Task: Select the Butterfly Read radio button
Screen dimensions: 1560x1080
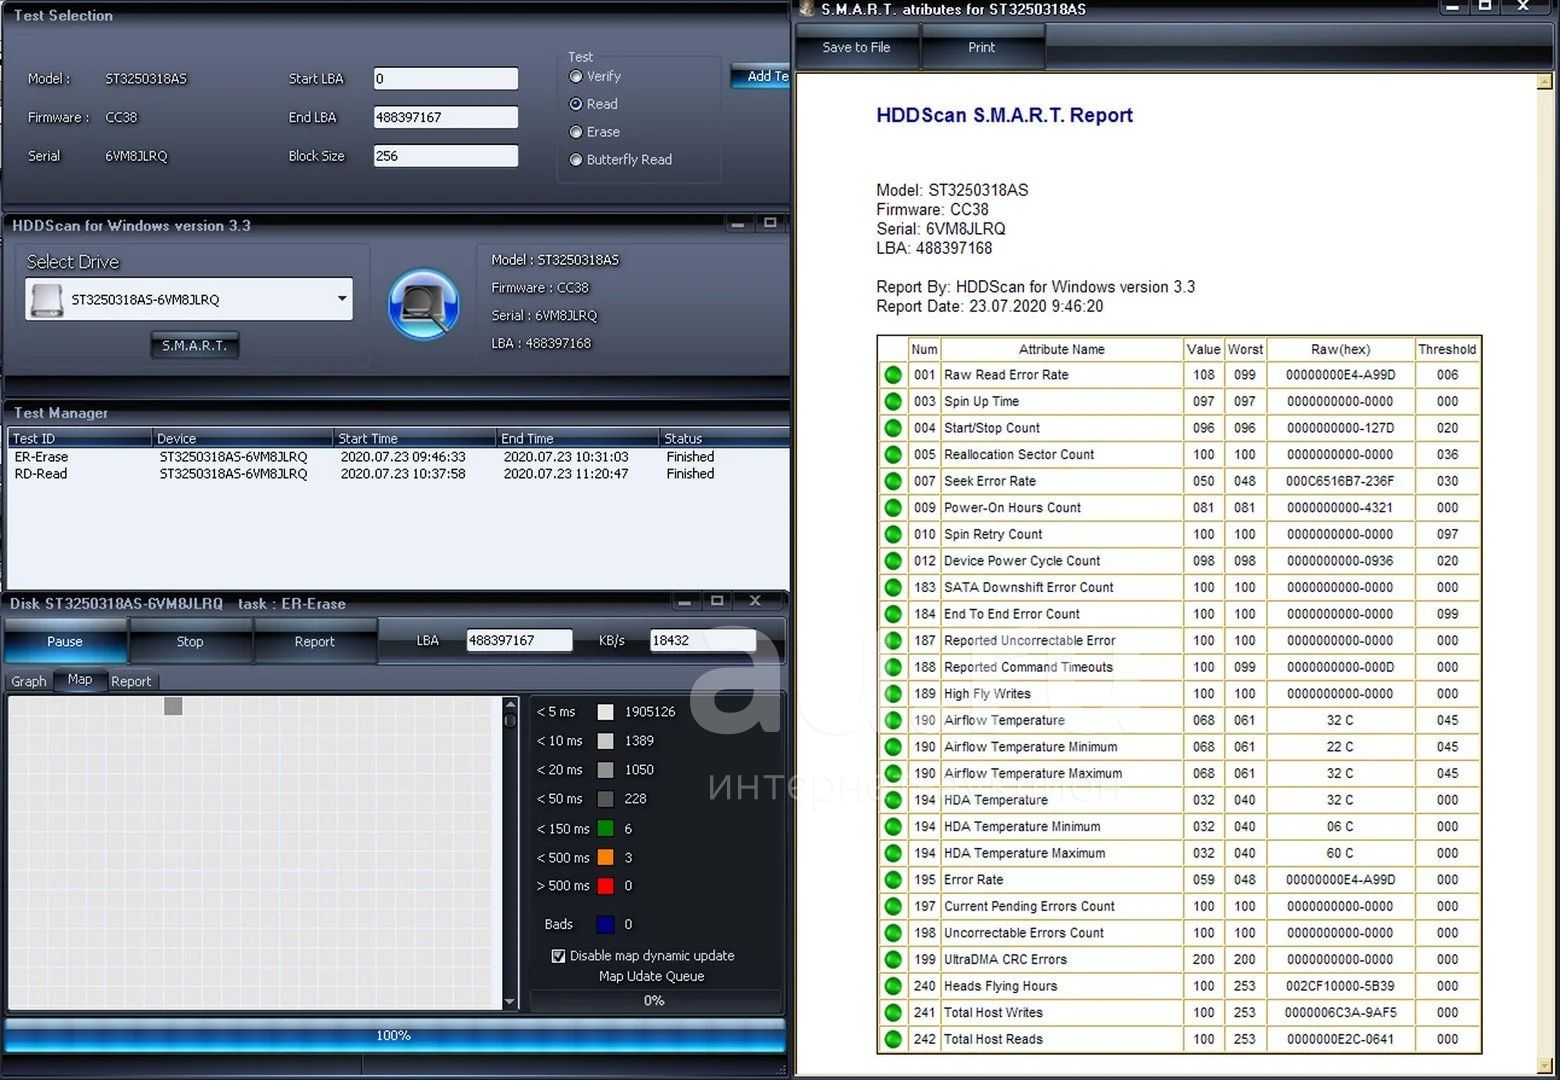Action: coord(576,160)
